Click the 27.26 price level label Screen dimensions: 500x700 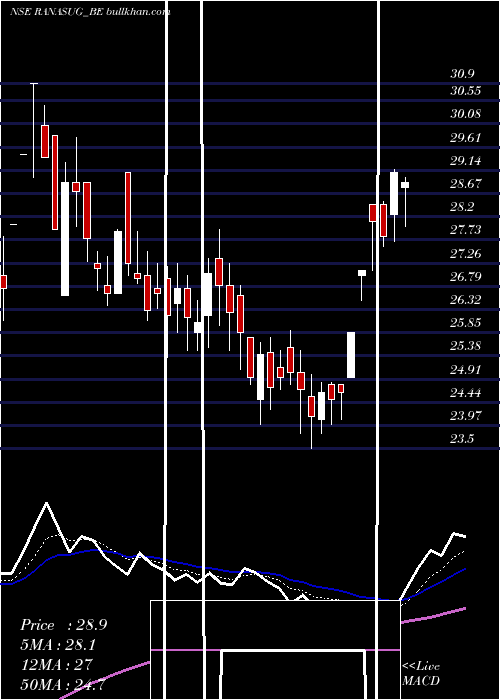coord(466,254)
